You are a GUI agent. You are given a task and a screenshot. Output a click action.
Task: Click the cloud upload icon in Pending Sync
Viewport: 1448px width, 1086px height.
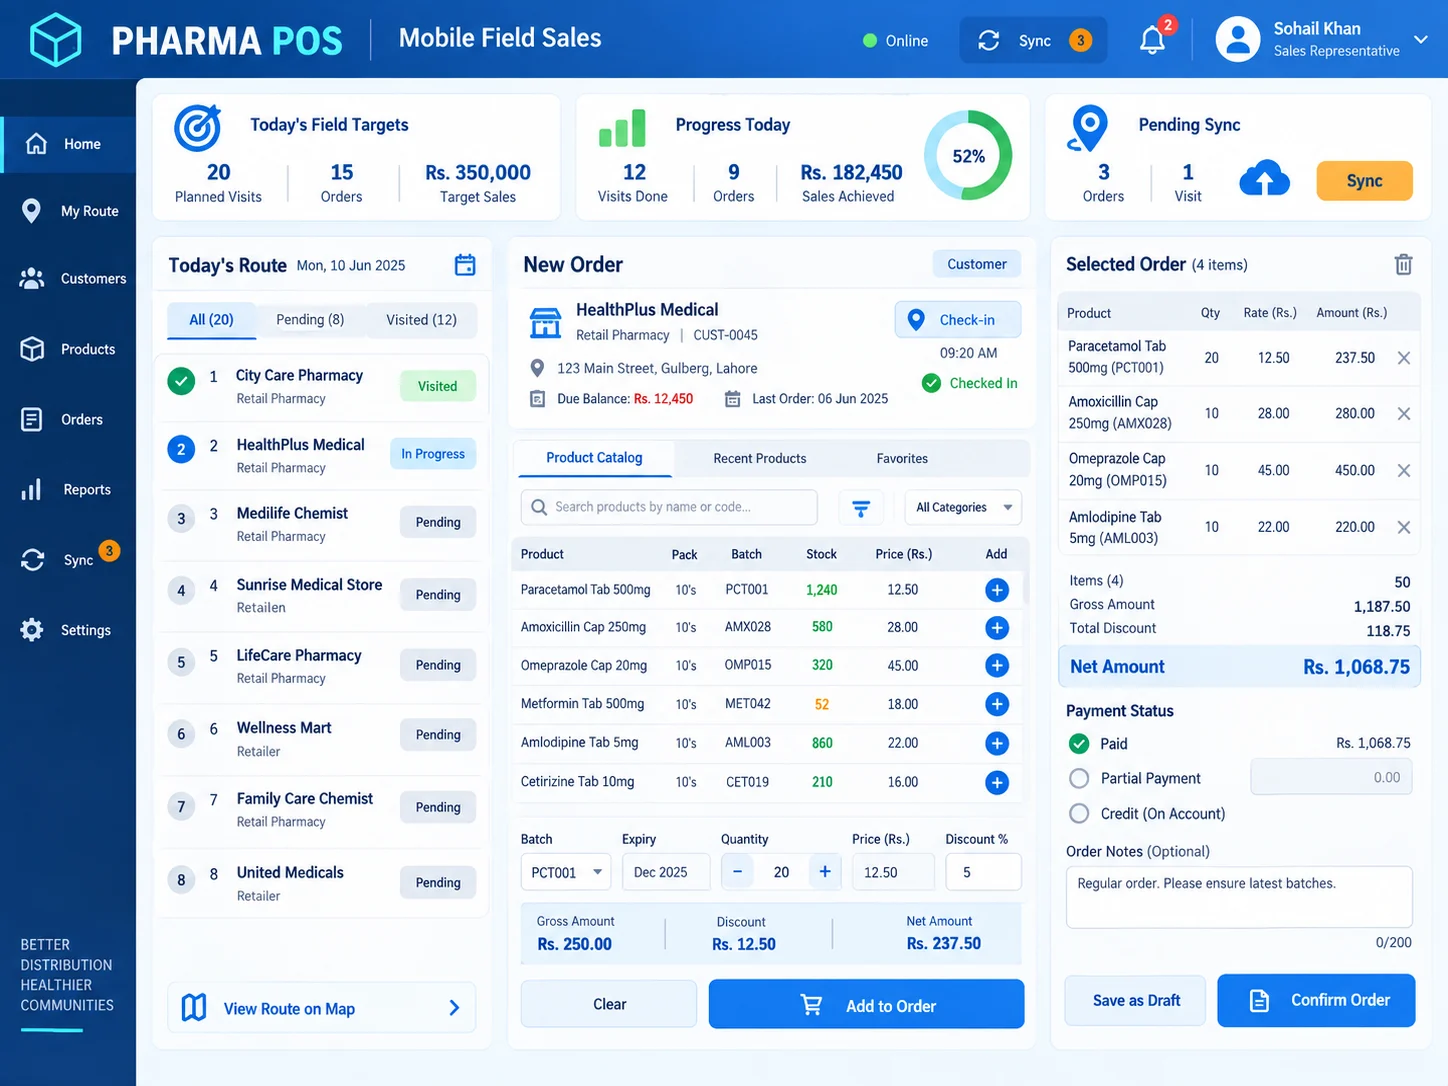(1264, 180)
